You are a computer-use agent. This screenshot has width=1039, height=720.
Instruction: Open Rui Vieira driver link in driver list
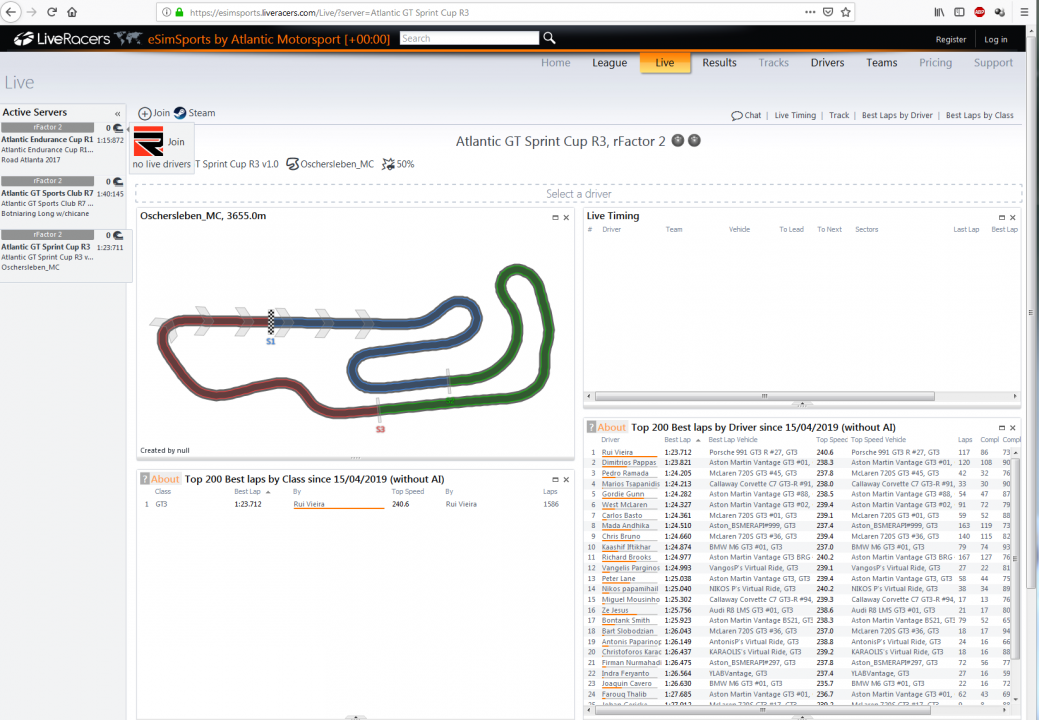tap(617, 452)
